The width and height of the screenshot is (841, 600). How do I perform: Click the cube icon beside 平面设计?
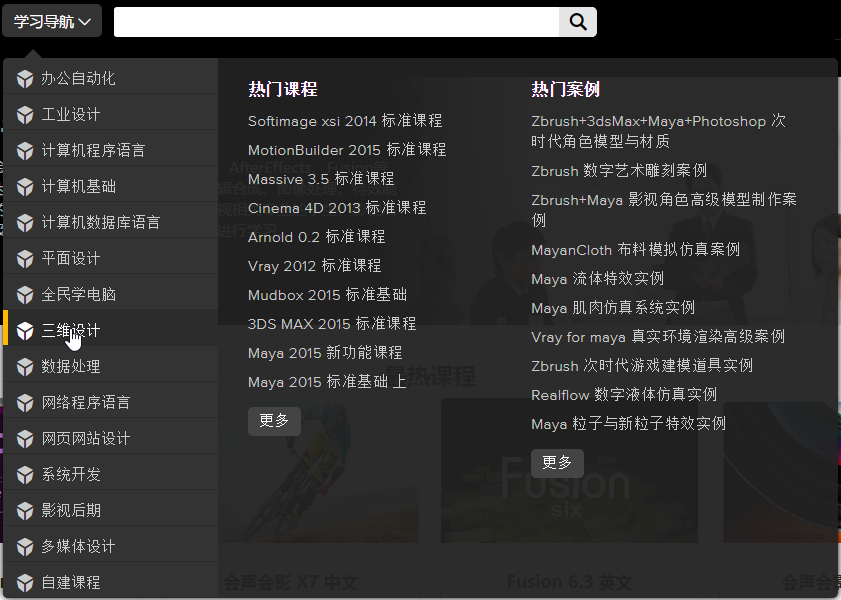(x=25, y=258)
